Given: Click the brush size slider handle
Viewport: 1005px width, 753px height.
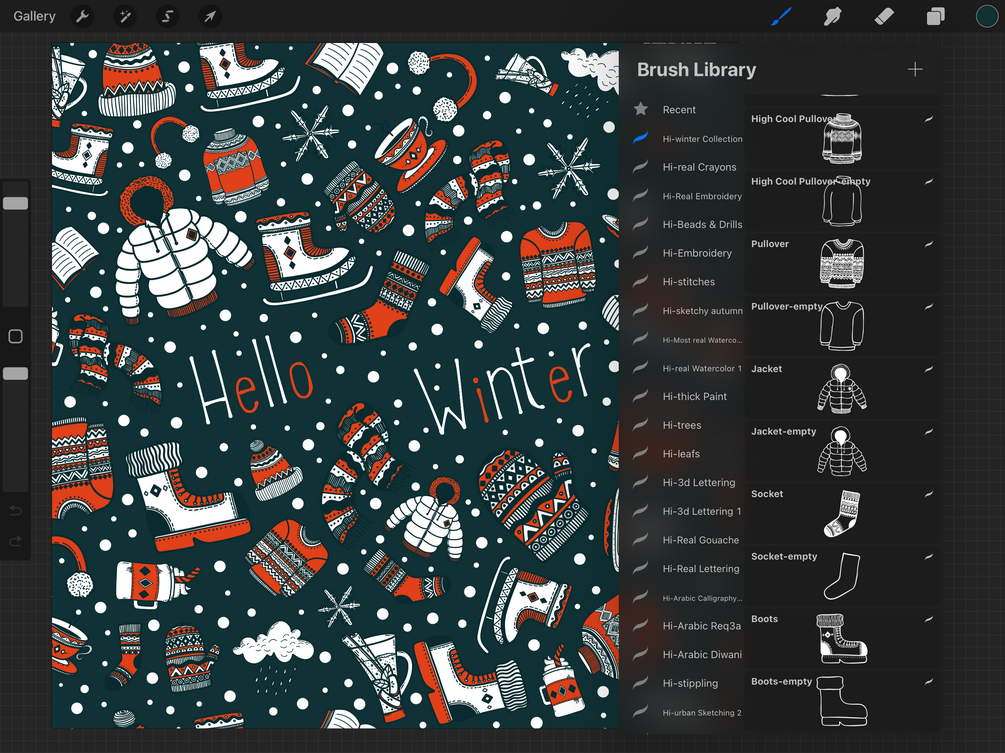Looking at the screenshot, I should click(x=15, y=203).
